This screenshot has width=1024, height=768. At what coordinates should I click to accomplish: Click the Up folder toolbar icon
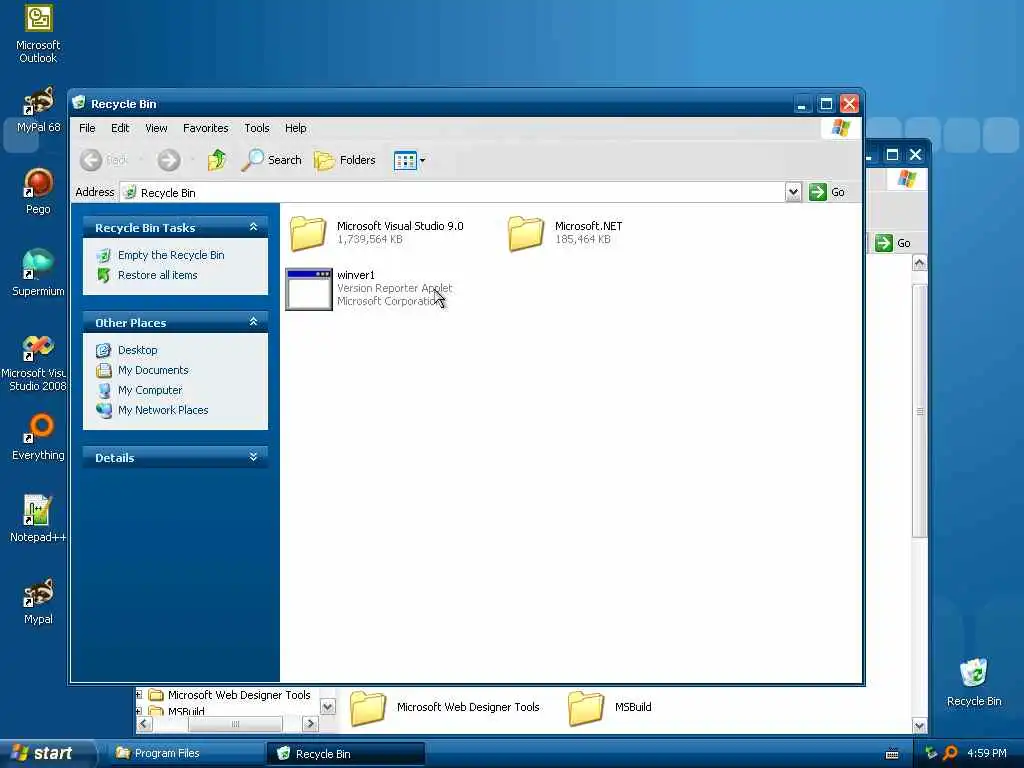(x=216, y=160)
